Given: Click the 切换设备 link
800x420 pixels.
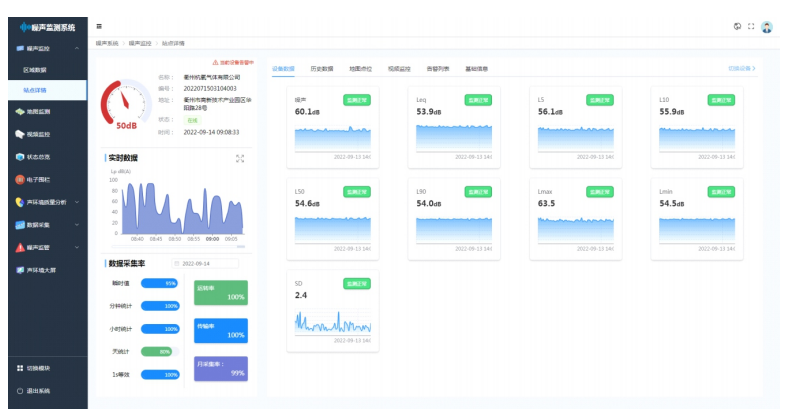Looking at the screenshot, I should tap(740, 69).
